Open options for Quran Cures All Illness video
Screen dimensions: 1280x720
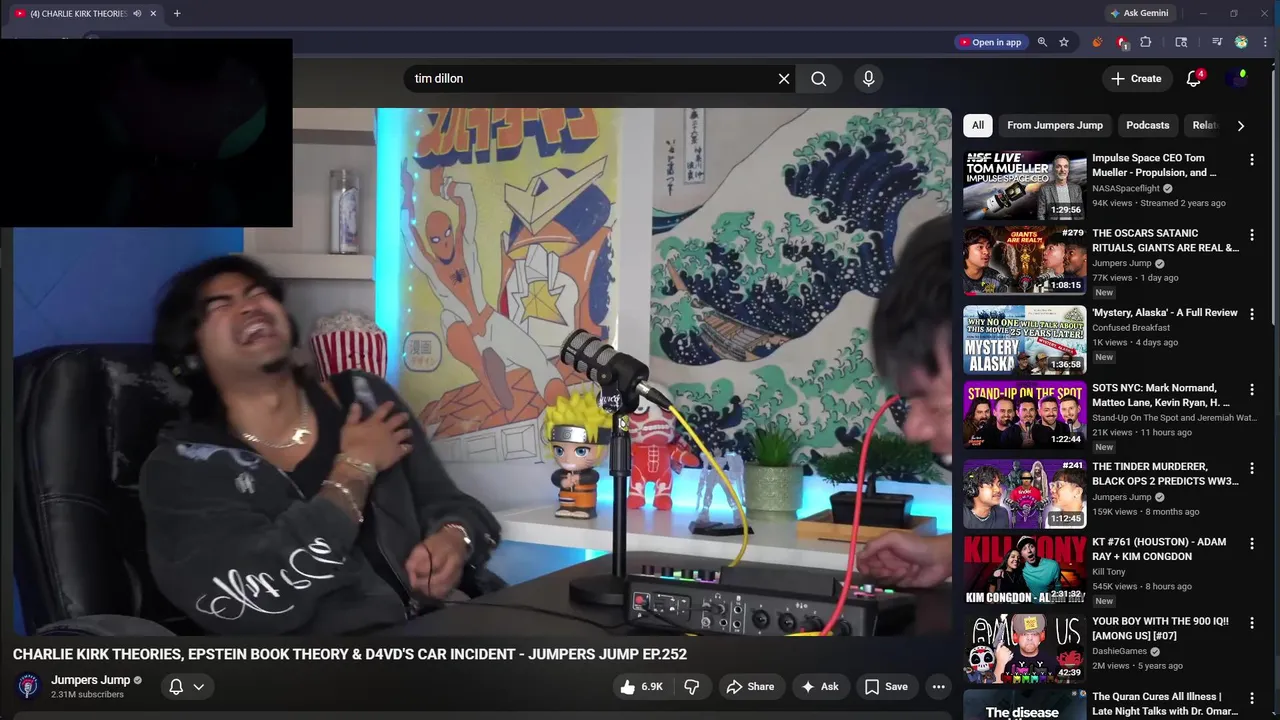click(x=1251, y=698)
